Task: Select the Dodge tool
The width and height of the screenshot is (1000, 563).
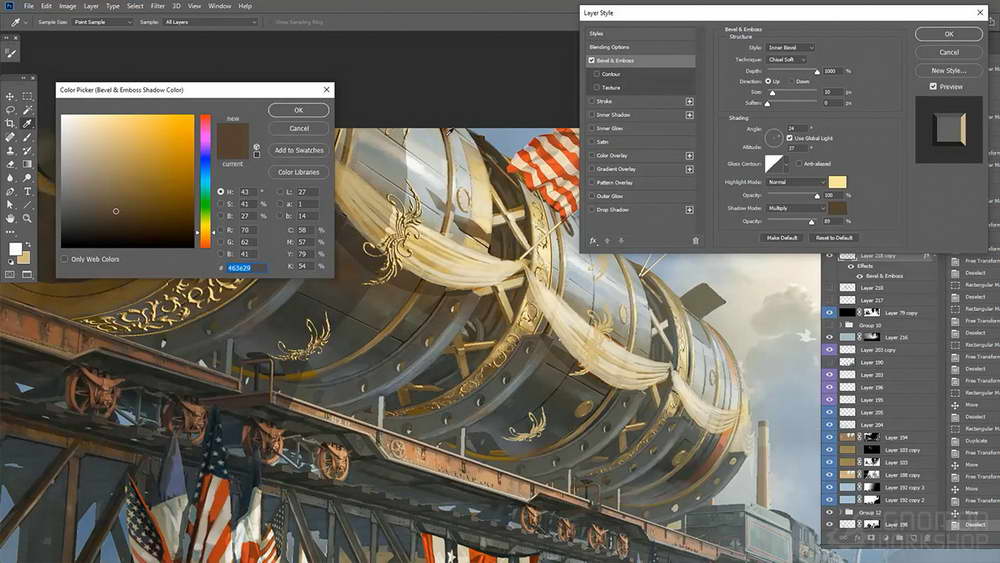Action: (x=27, y=178)
